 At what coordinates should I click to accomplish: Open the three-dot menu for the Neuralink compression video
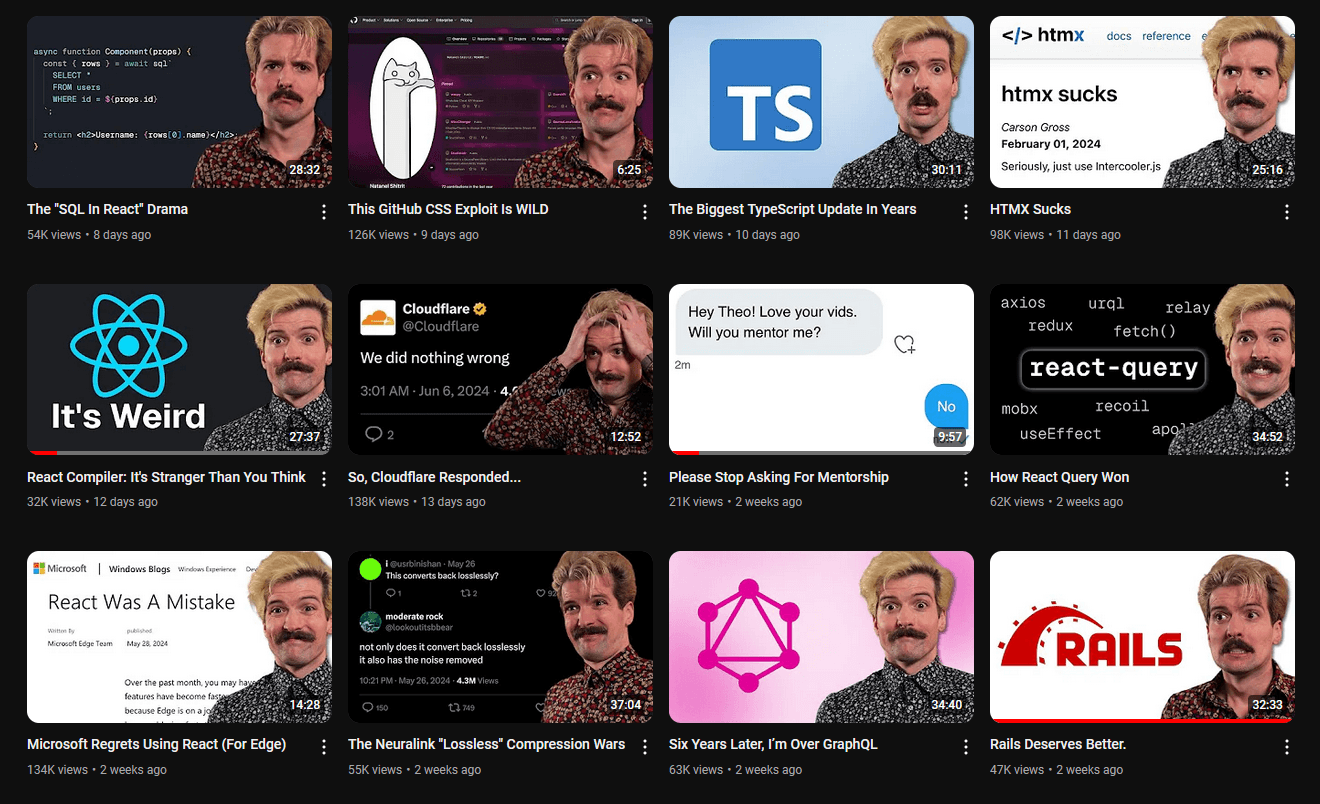point(644,746)
